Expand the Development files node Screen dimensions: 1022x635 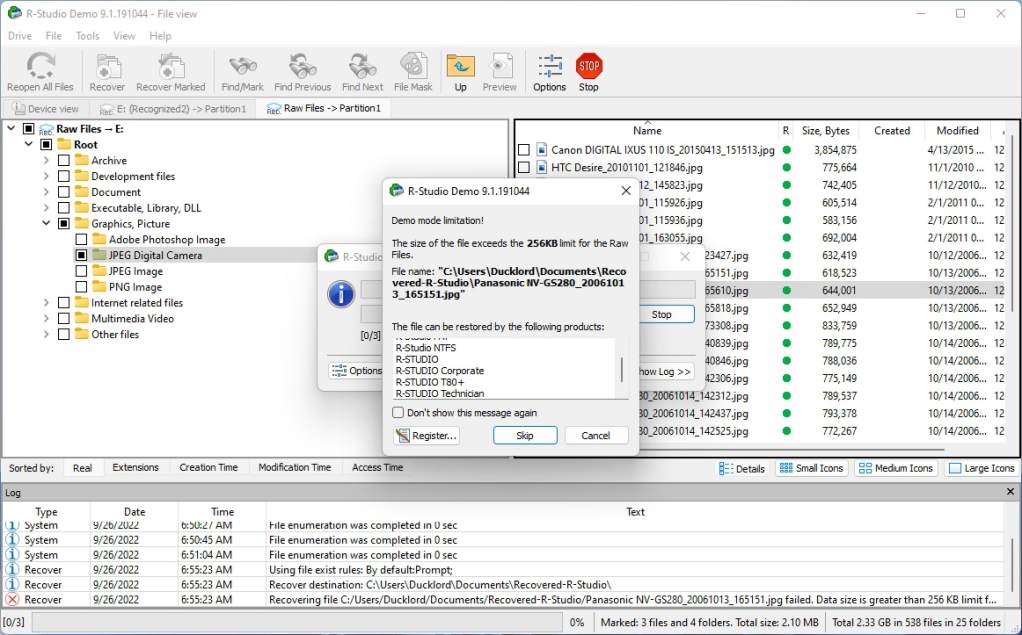pyautogui.click(x=46, y=176)
